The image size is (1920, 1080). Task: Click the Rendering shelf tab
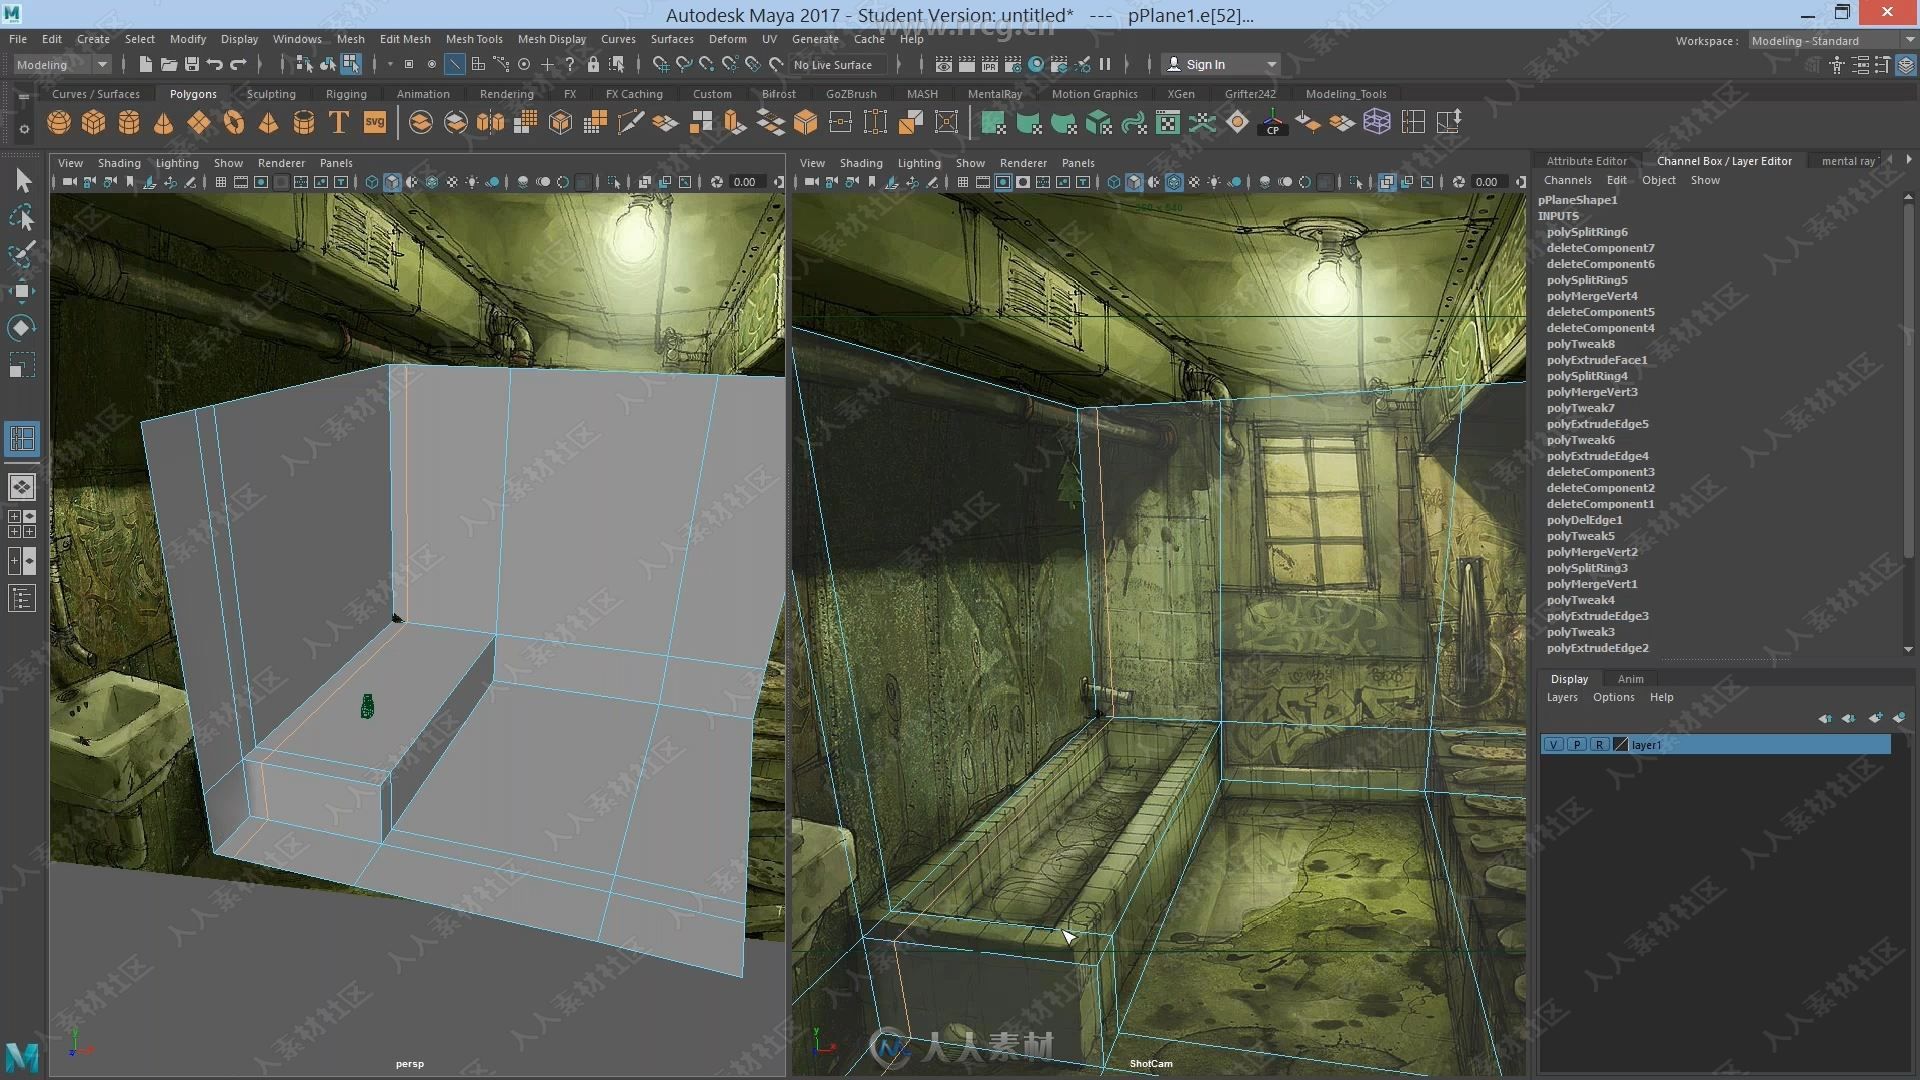point(504,92)
